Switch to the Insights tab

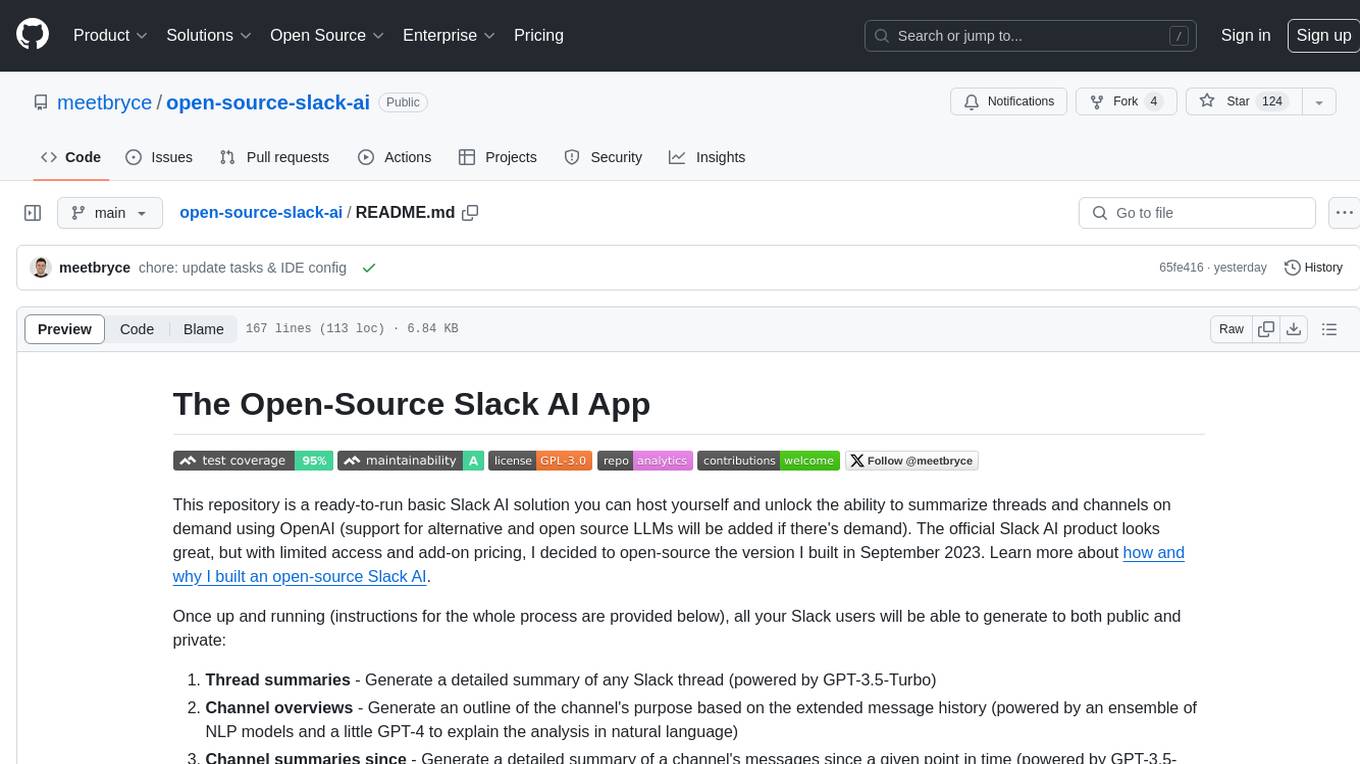(x=707, y=157)
